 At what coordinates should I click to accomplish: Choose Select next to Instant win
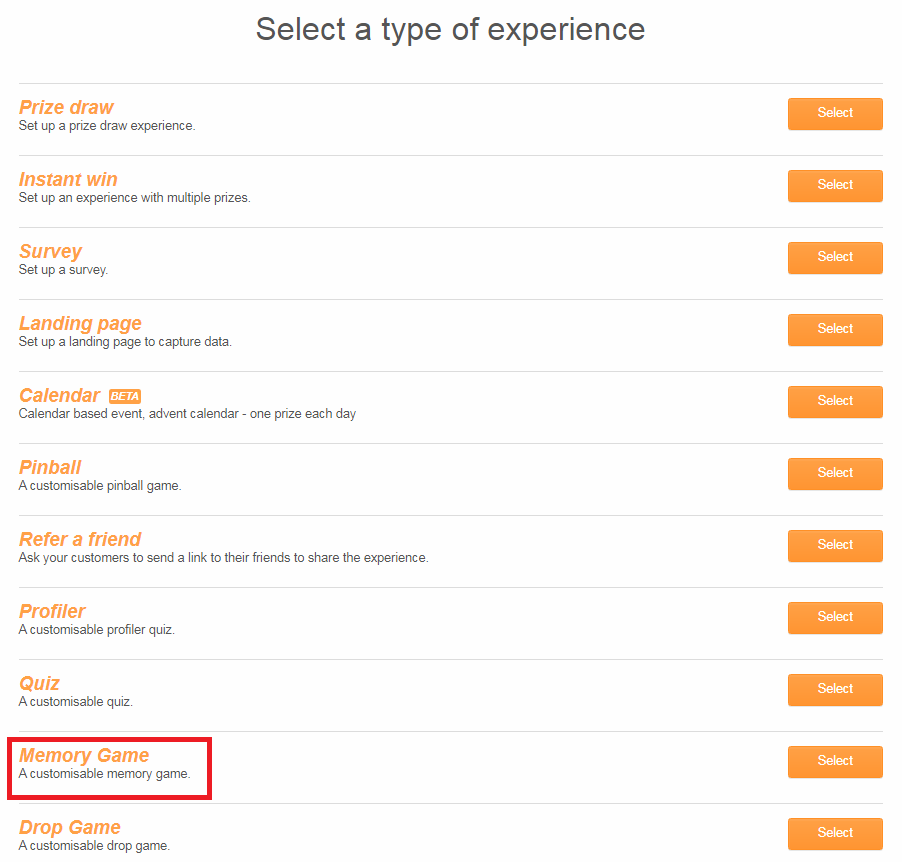[x=834, y=185]
